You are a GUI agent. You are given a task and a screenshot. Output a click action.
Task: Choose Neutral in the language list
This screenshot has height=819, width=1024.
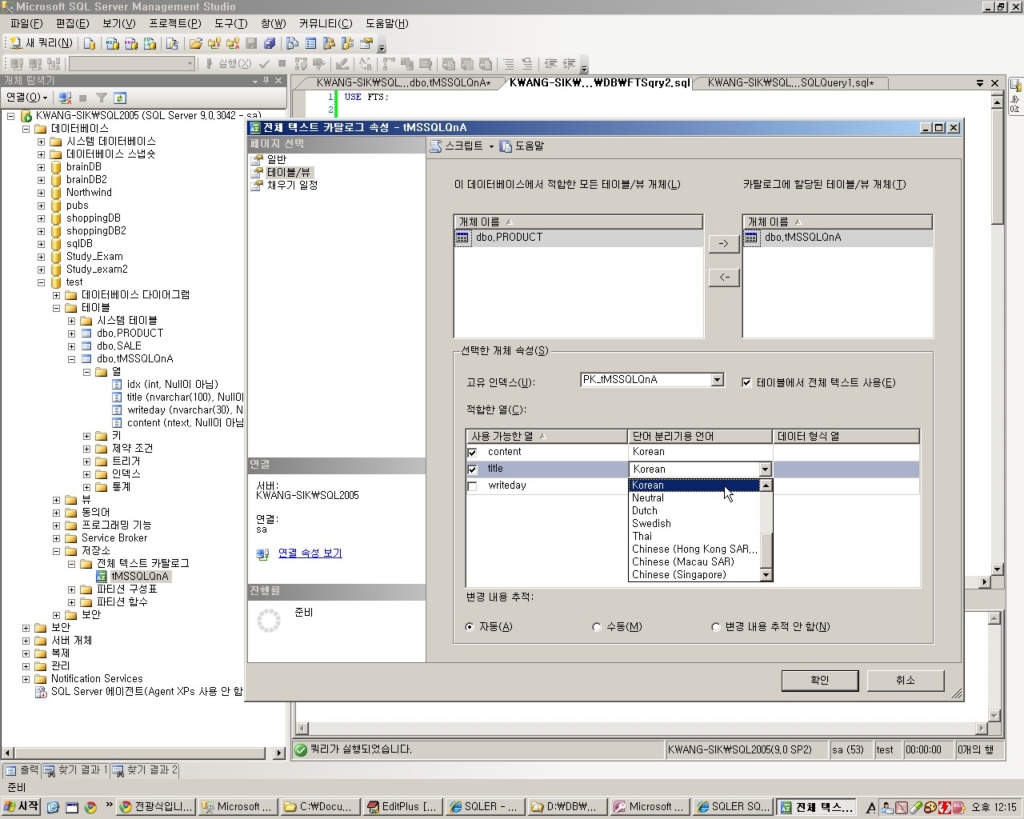point(648,498)
